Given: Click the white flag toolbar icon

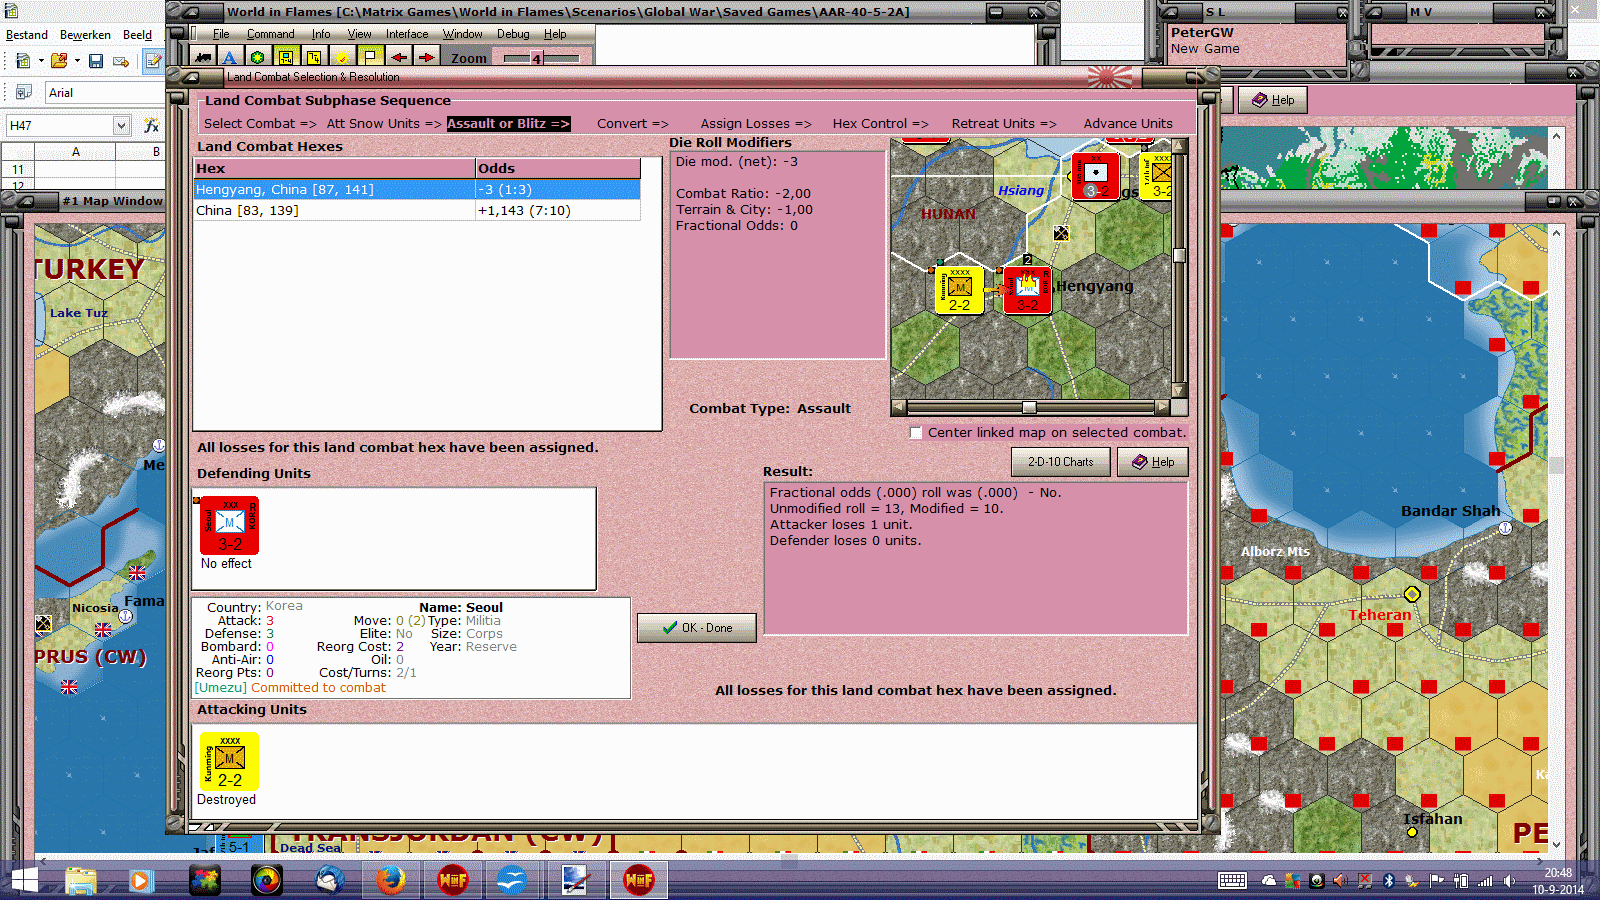Looking at the screenshot, I should pyautogui.click(x=370, y=58).
